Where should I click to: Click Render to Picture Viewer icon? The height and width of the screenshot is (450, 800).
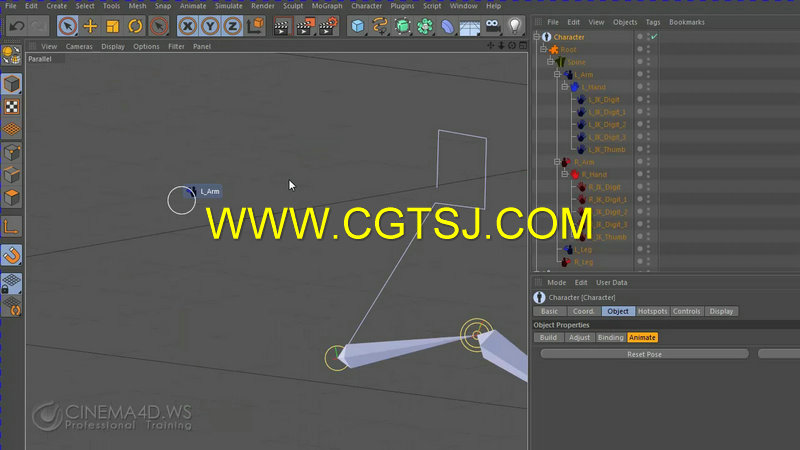point(305,26)
